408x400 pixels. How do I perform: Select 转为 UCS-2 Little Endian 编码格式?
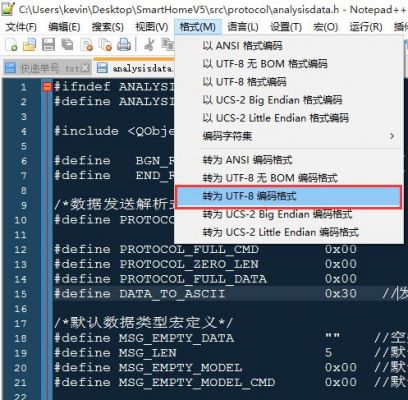289,232
